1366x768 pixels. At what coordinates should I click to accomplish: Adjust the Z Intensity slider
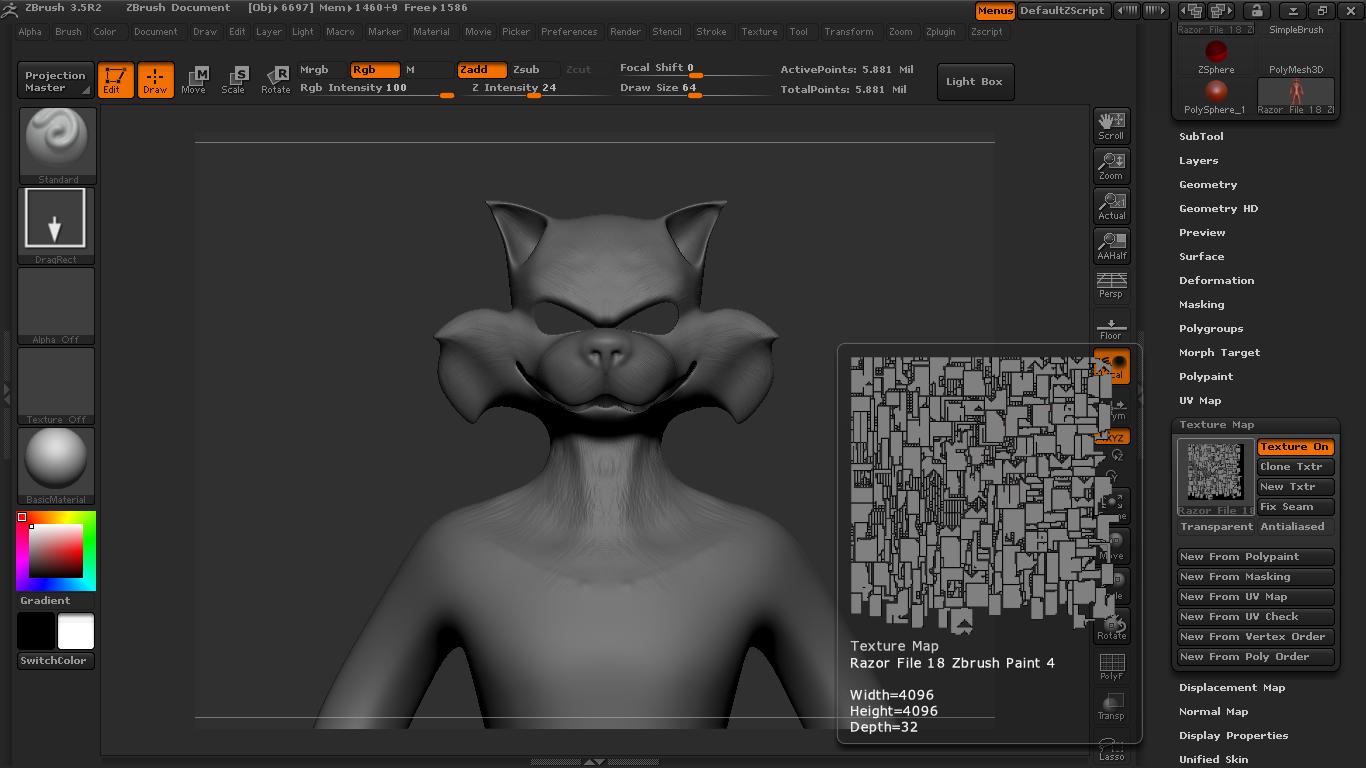(x=533, y=89)
